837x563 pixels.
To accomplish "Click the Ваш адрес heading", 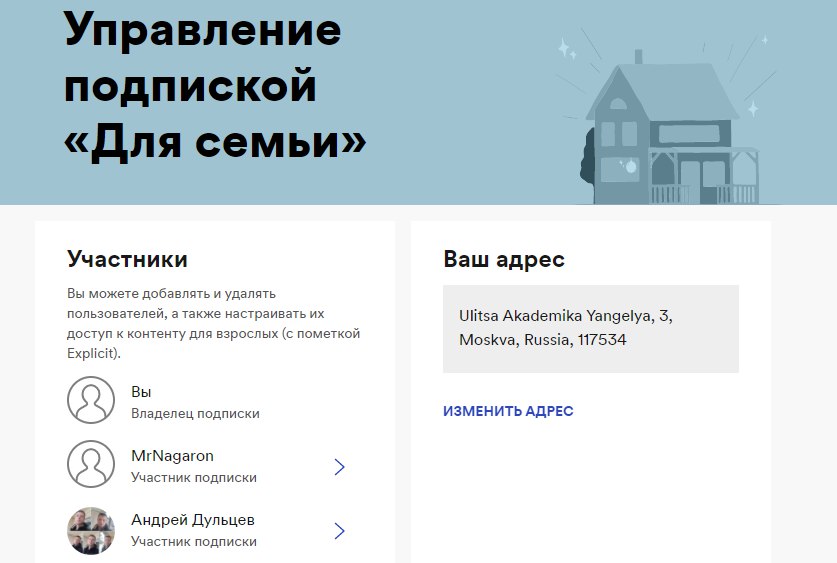I will [504, 259].
